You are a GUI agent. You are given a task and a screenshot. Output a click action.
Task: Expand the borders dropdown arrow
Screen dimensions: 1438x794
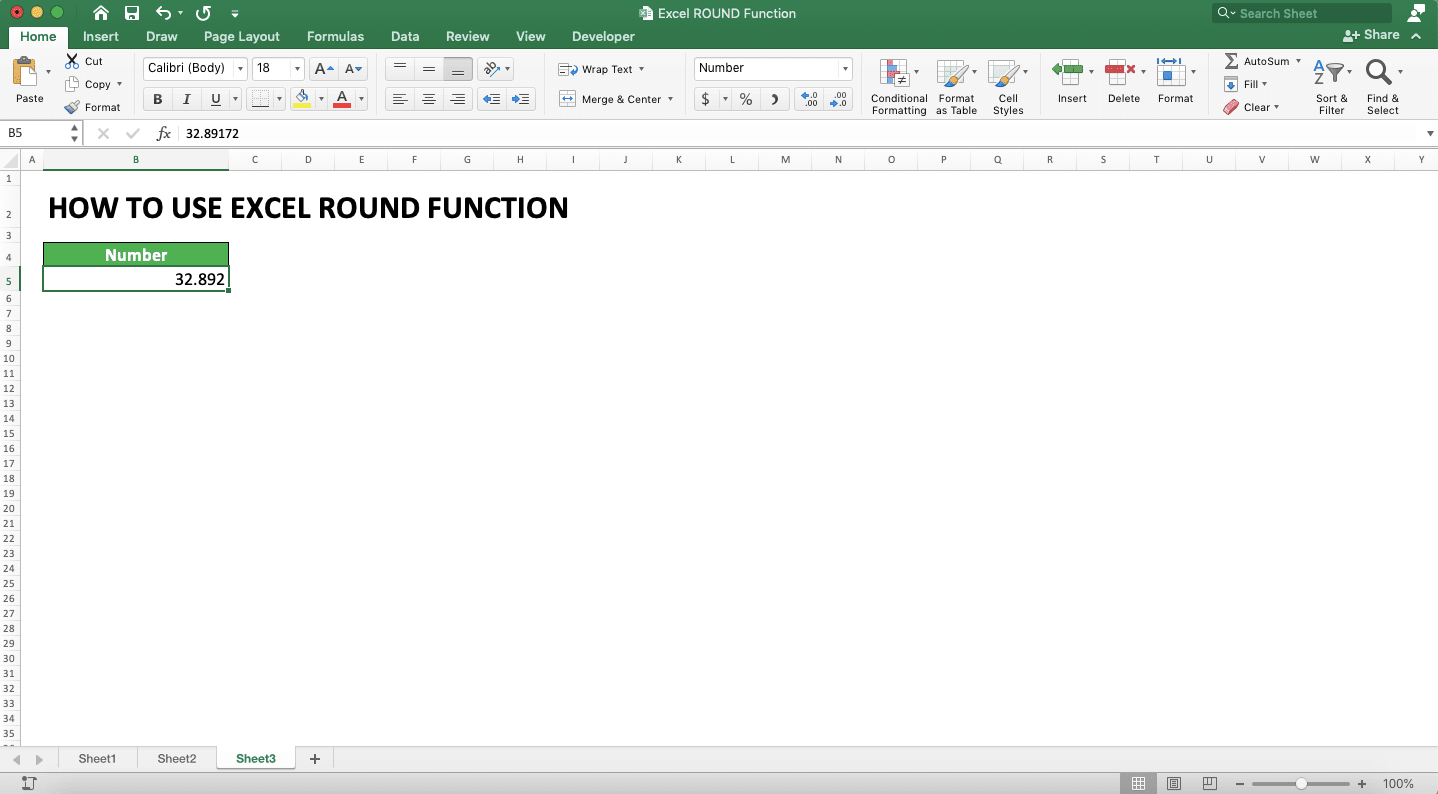[x=279, y=99]
